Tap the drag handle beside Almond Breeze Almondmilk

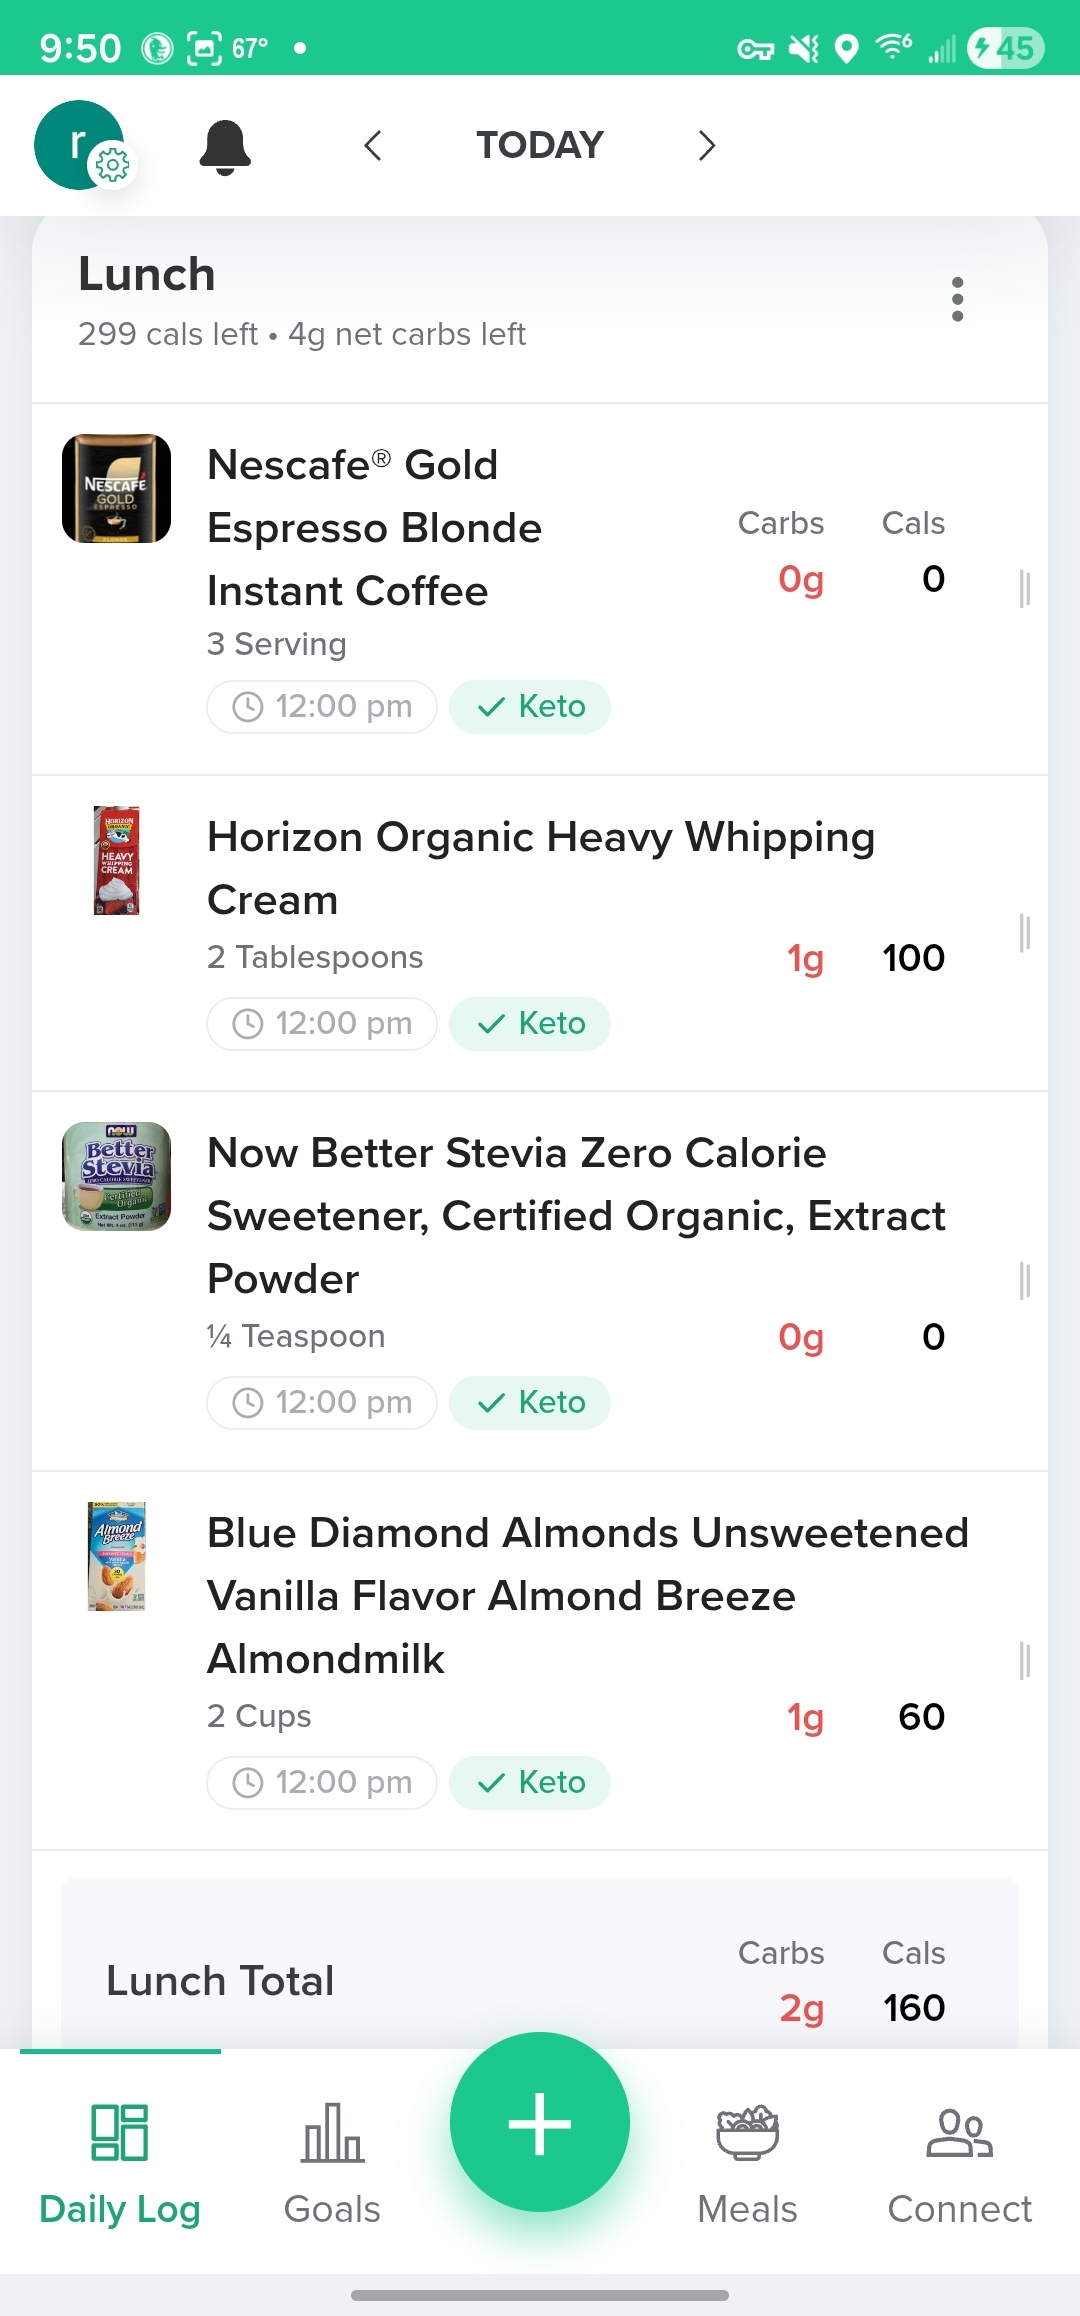(x=1024, y=1660)
